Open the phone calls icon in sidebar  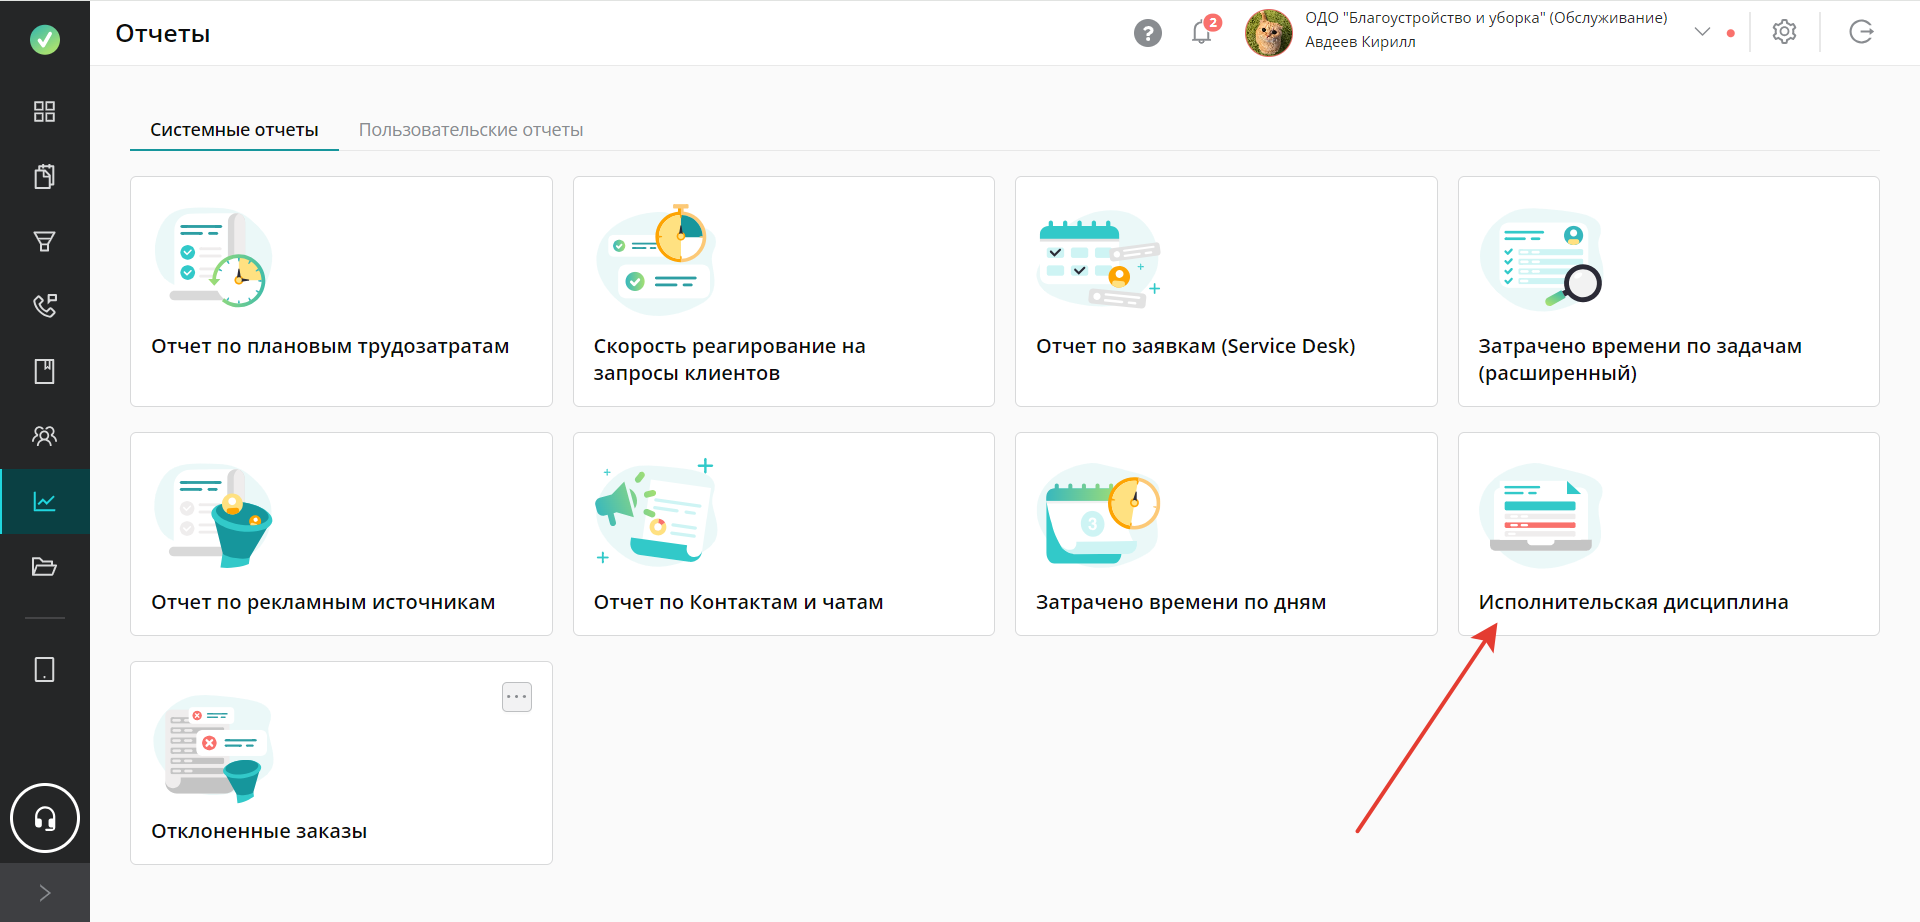(45, 306)
